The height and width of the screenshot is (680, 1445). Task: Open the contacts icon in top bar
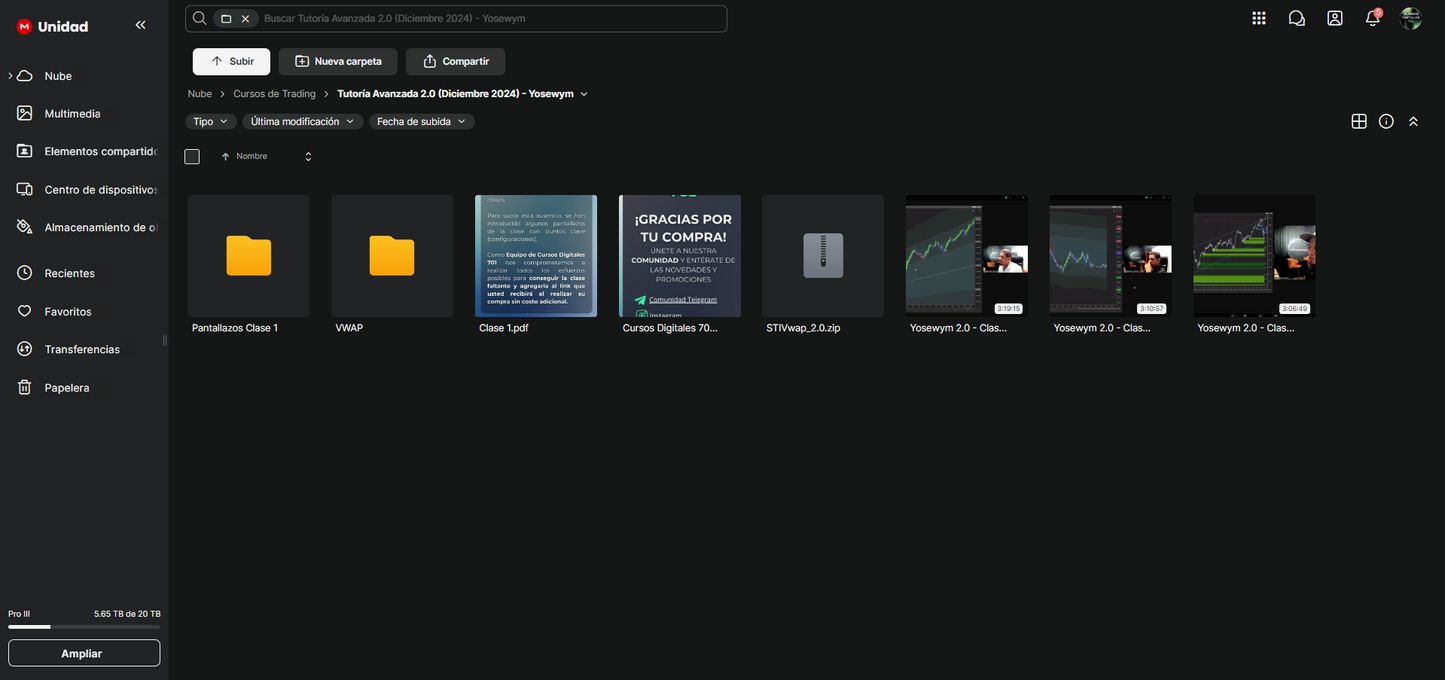[x=1334, y=18]
